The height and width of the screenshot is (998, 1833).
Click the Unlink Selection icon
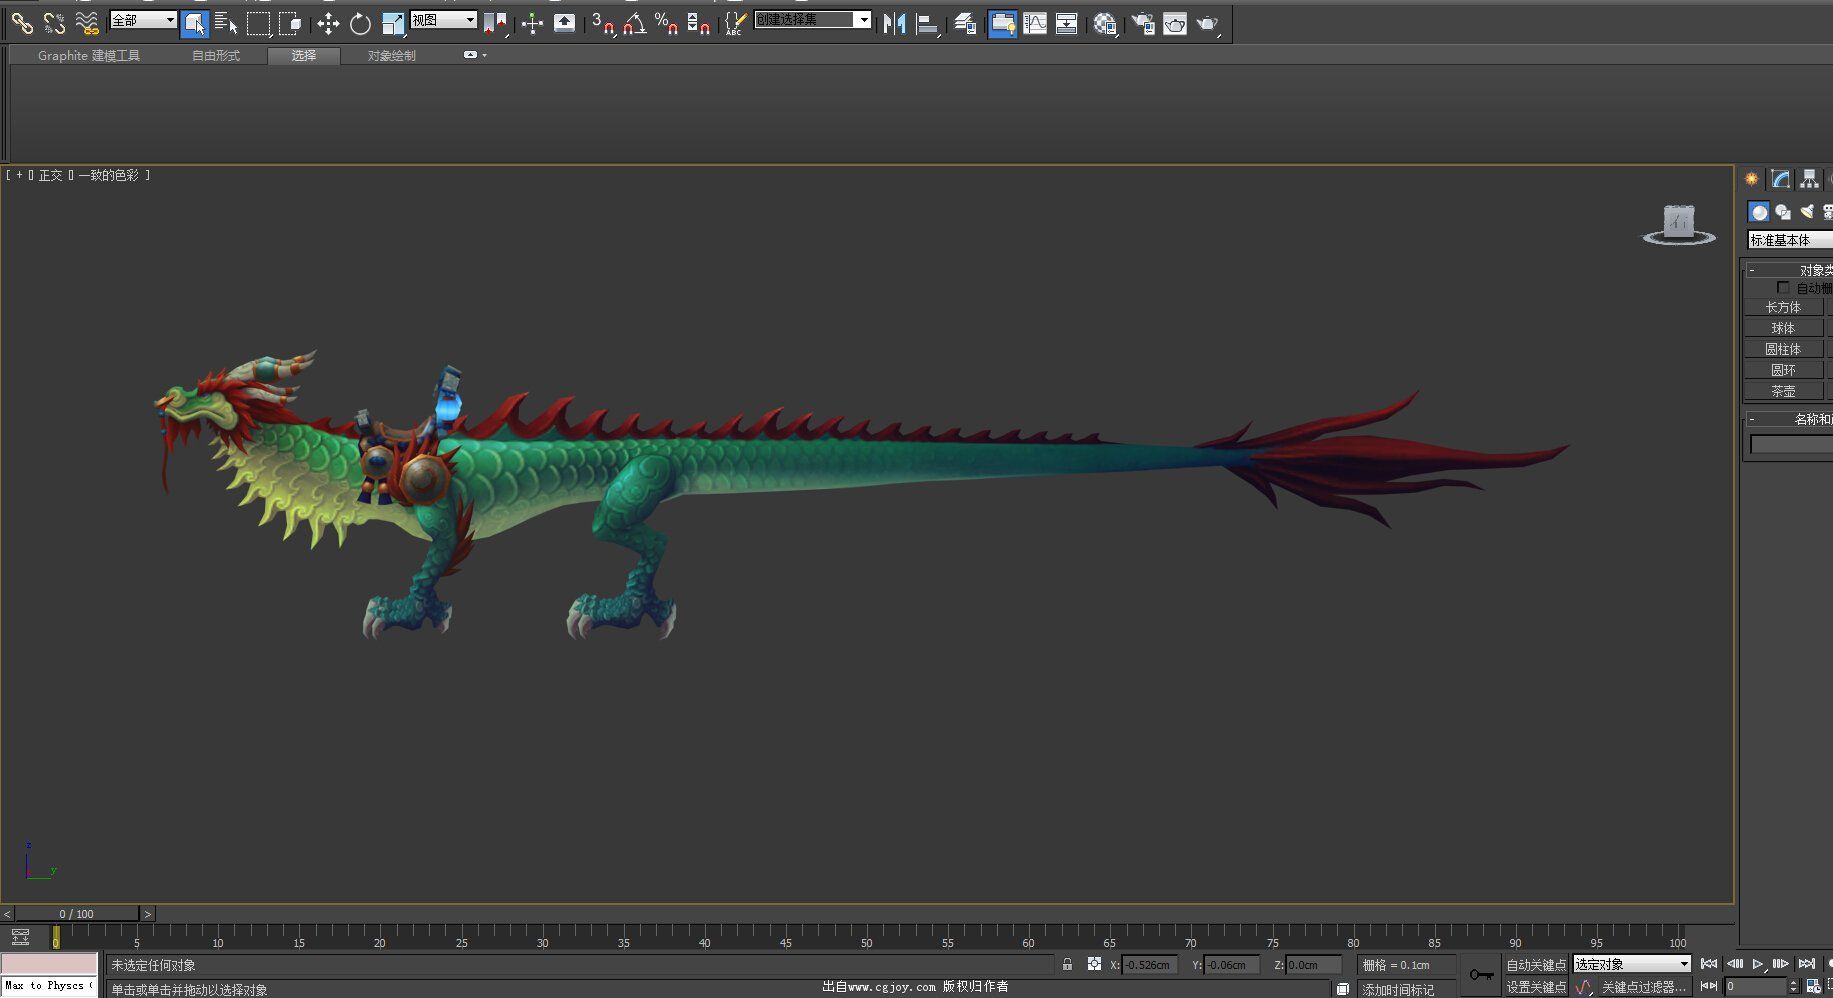[54, 23]
